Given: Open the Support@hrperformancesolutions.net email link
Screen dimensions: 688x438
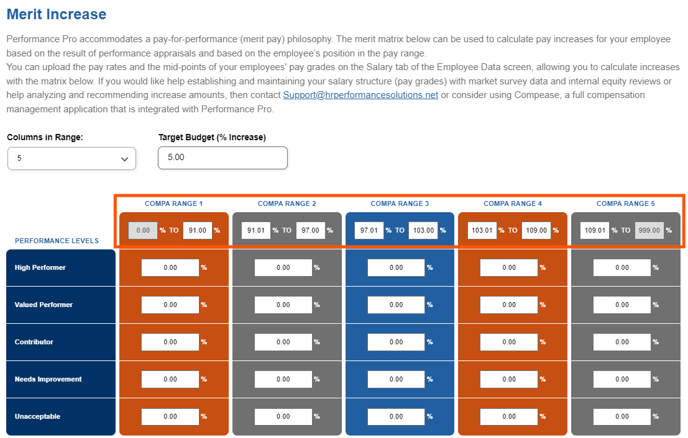Looking at the screenshot, I should (x=360, y=95).
